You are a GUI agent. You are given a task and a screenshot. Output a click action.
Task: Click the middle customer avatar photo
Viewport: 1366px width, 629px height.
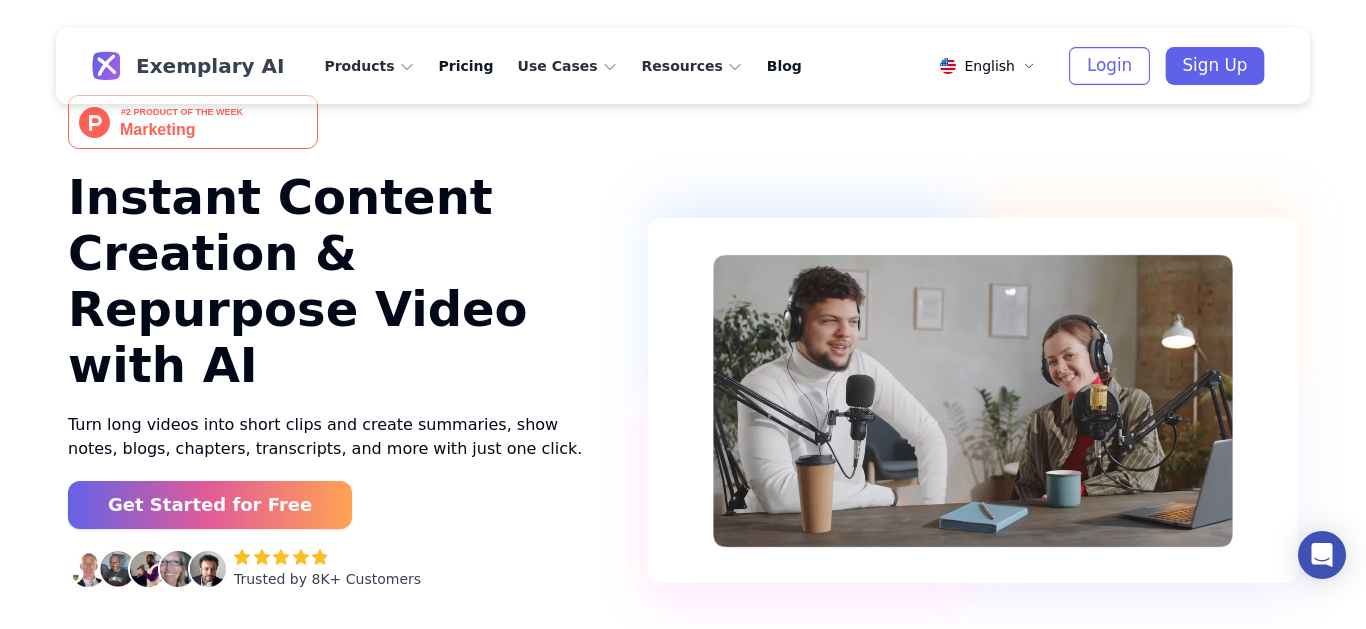[147, 569]
